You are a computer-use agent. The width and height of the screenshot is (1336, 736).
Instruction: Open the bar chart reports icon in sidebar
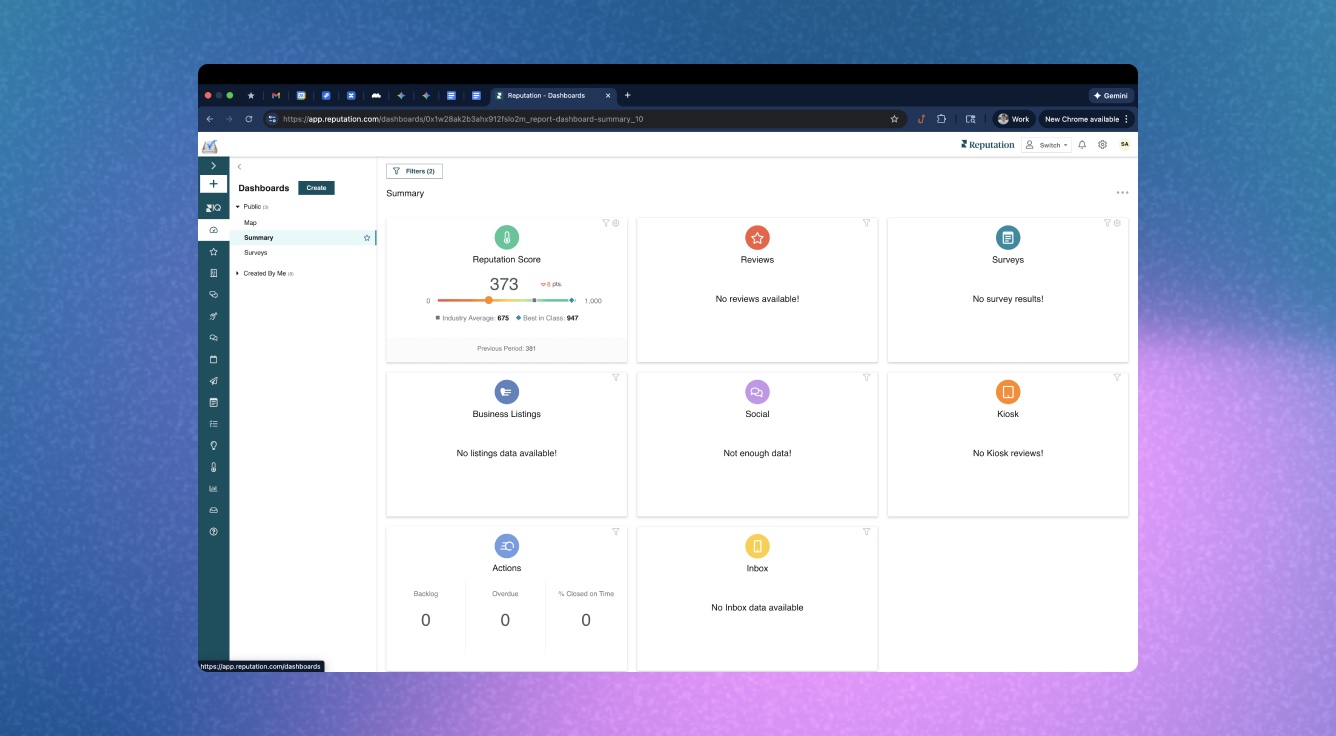click(x=213, y=489)
